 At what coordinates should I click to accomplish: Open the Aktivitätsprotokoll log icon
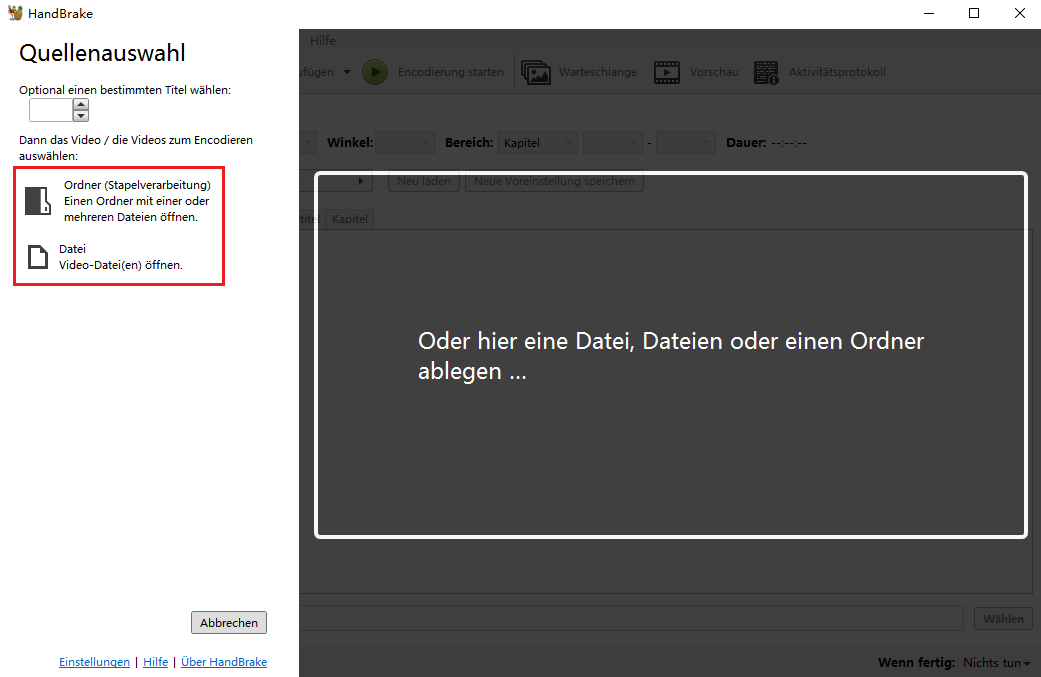click(766, 72)
